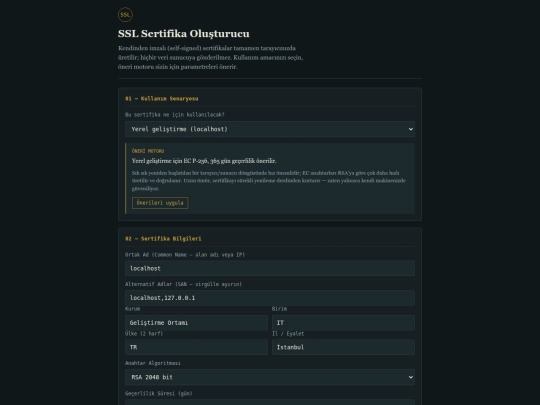The width and height of the screenshot is (540, 405).
Task: Focus the Kurum field 'Geliştirme Ortamı'
Action: pyautogui.click(x=196, y=323)
